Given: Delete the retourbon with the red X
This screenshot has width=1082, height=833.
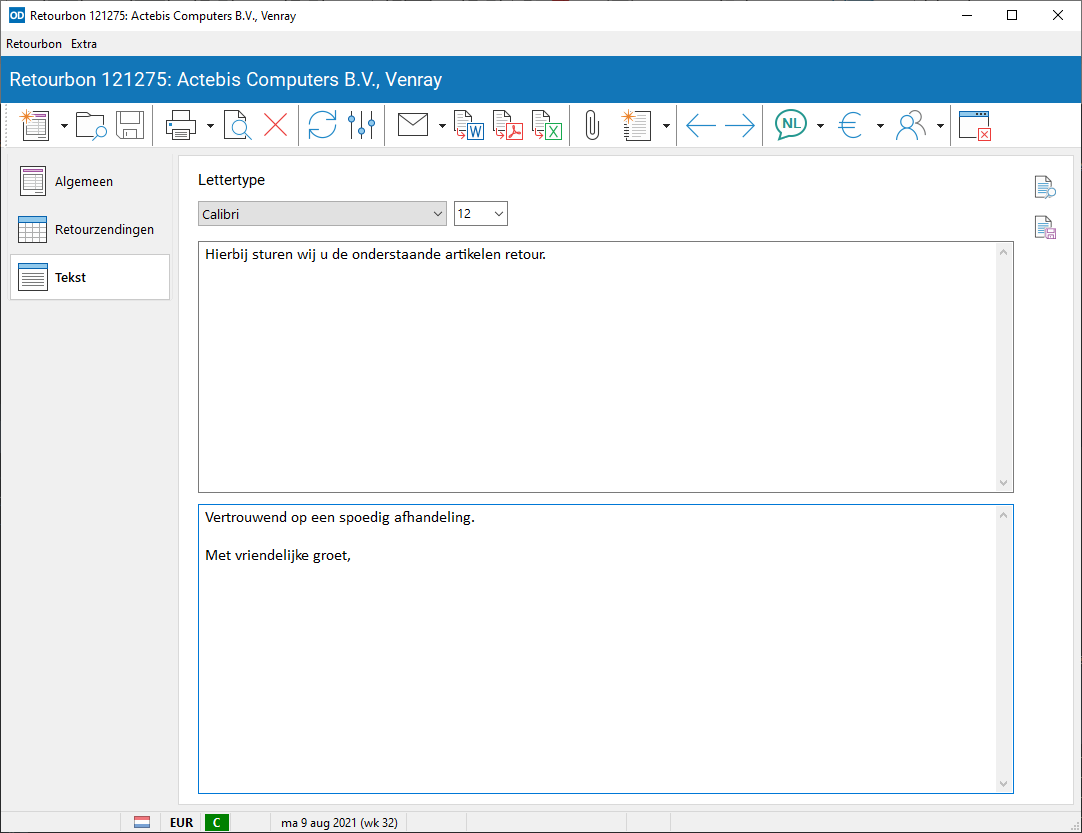Looking at the screenshot, I should 275,126.
